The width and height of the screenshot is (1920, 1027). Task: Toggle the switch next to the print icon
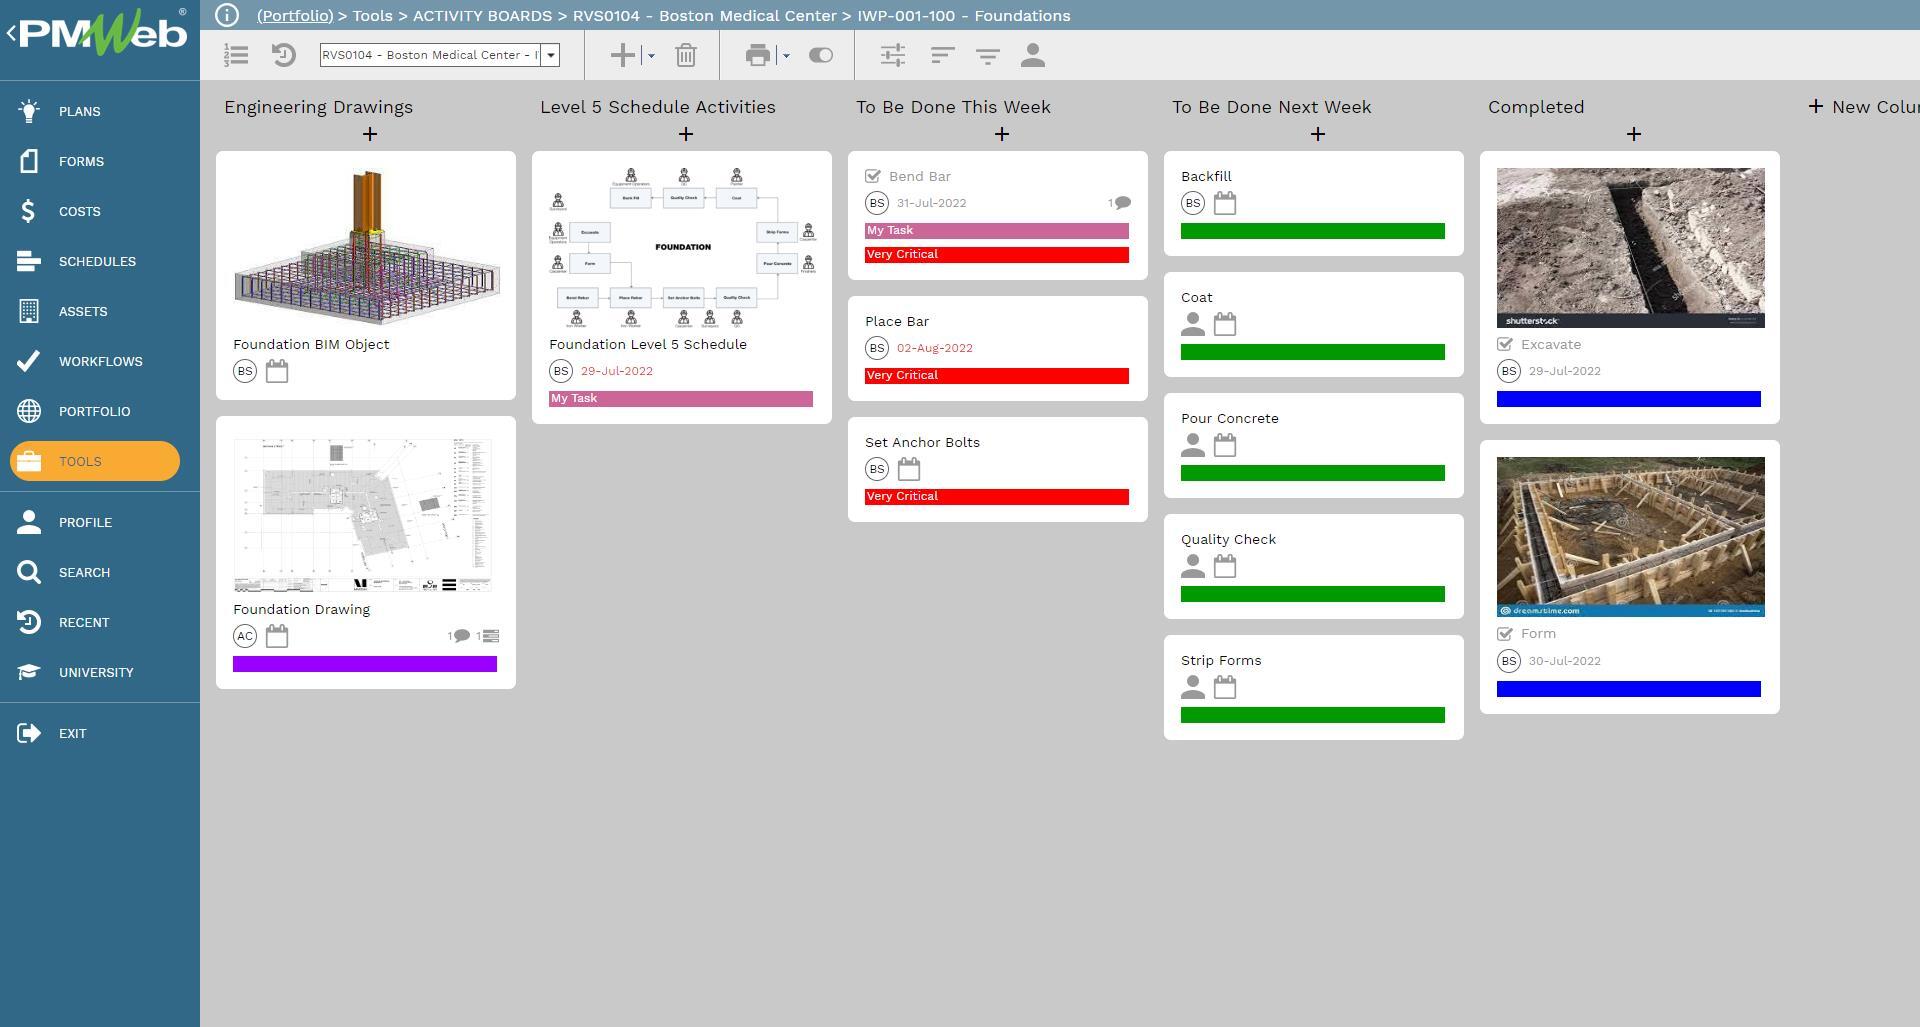(x=820, y=55)
